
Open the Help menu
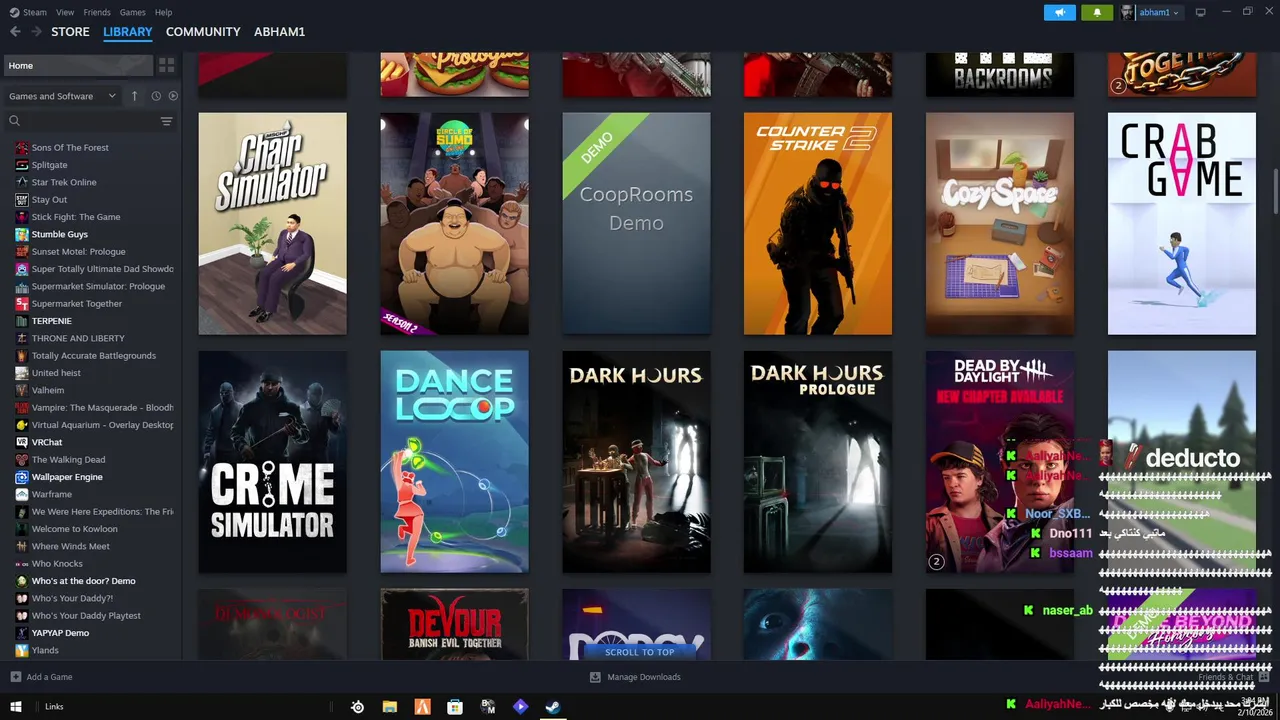(163, 12)
